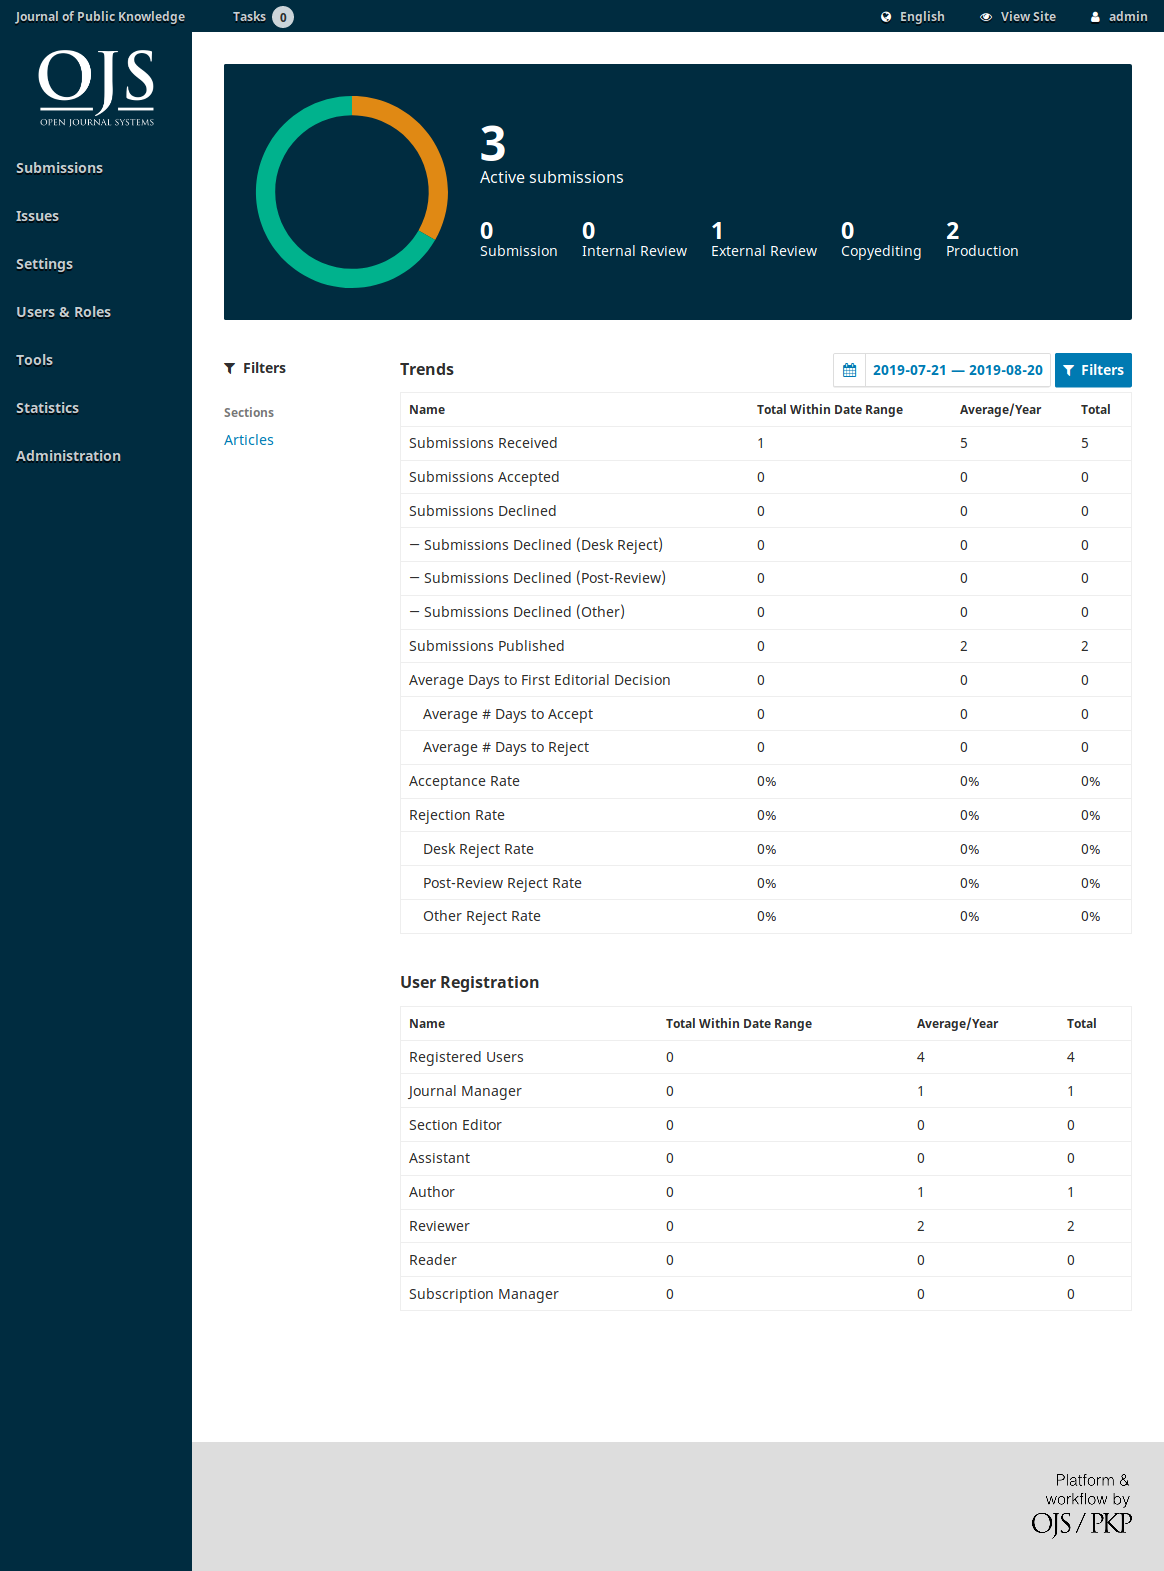Open Submissions in the sidebar
The height and width of the screenshot is (1571, 1164).
(x=59, y=168)
